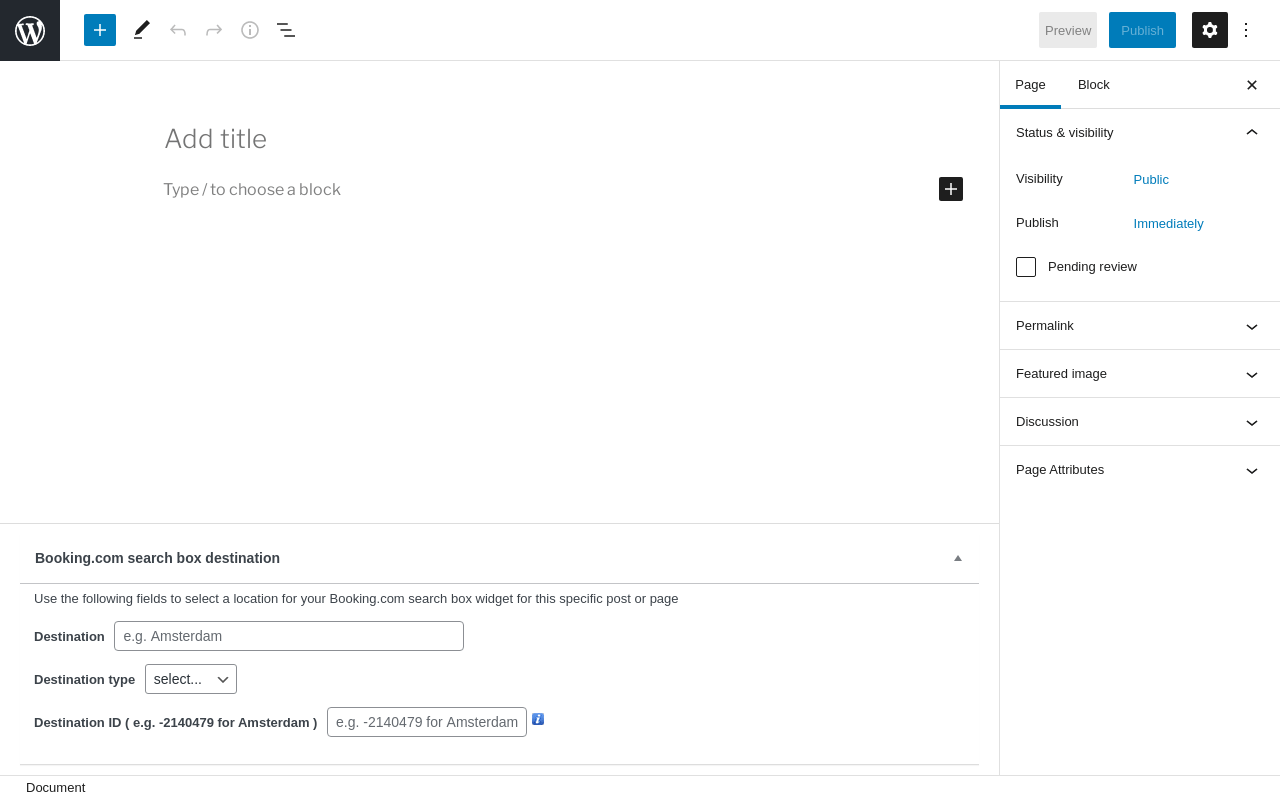Enable the Pending review checkbox

tap(1026, 267)
